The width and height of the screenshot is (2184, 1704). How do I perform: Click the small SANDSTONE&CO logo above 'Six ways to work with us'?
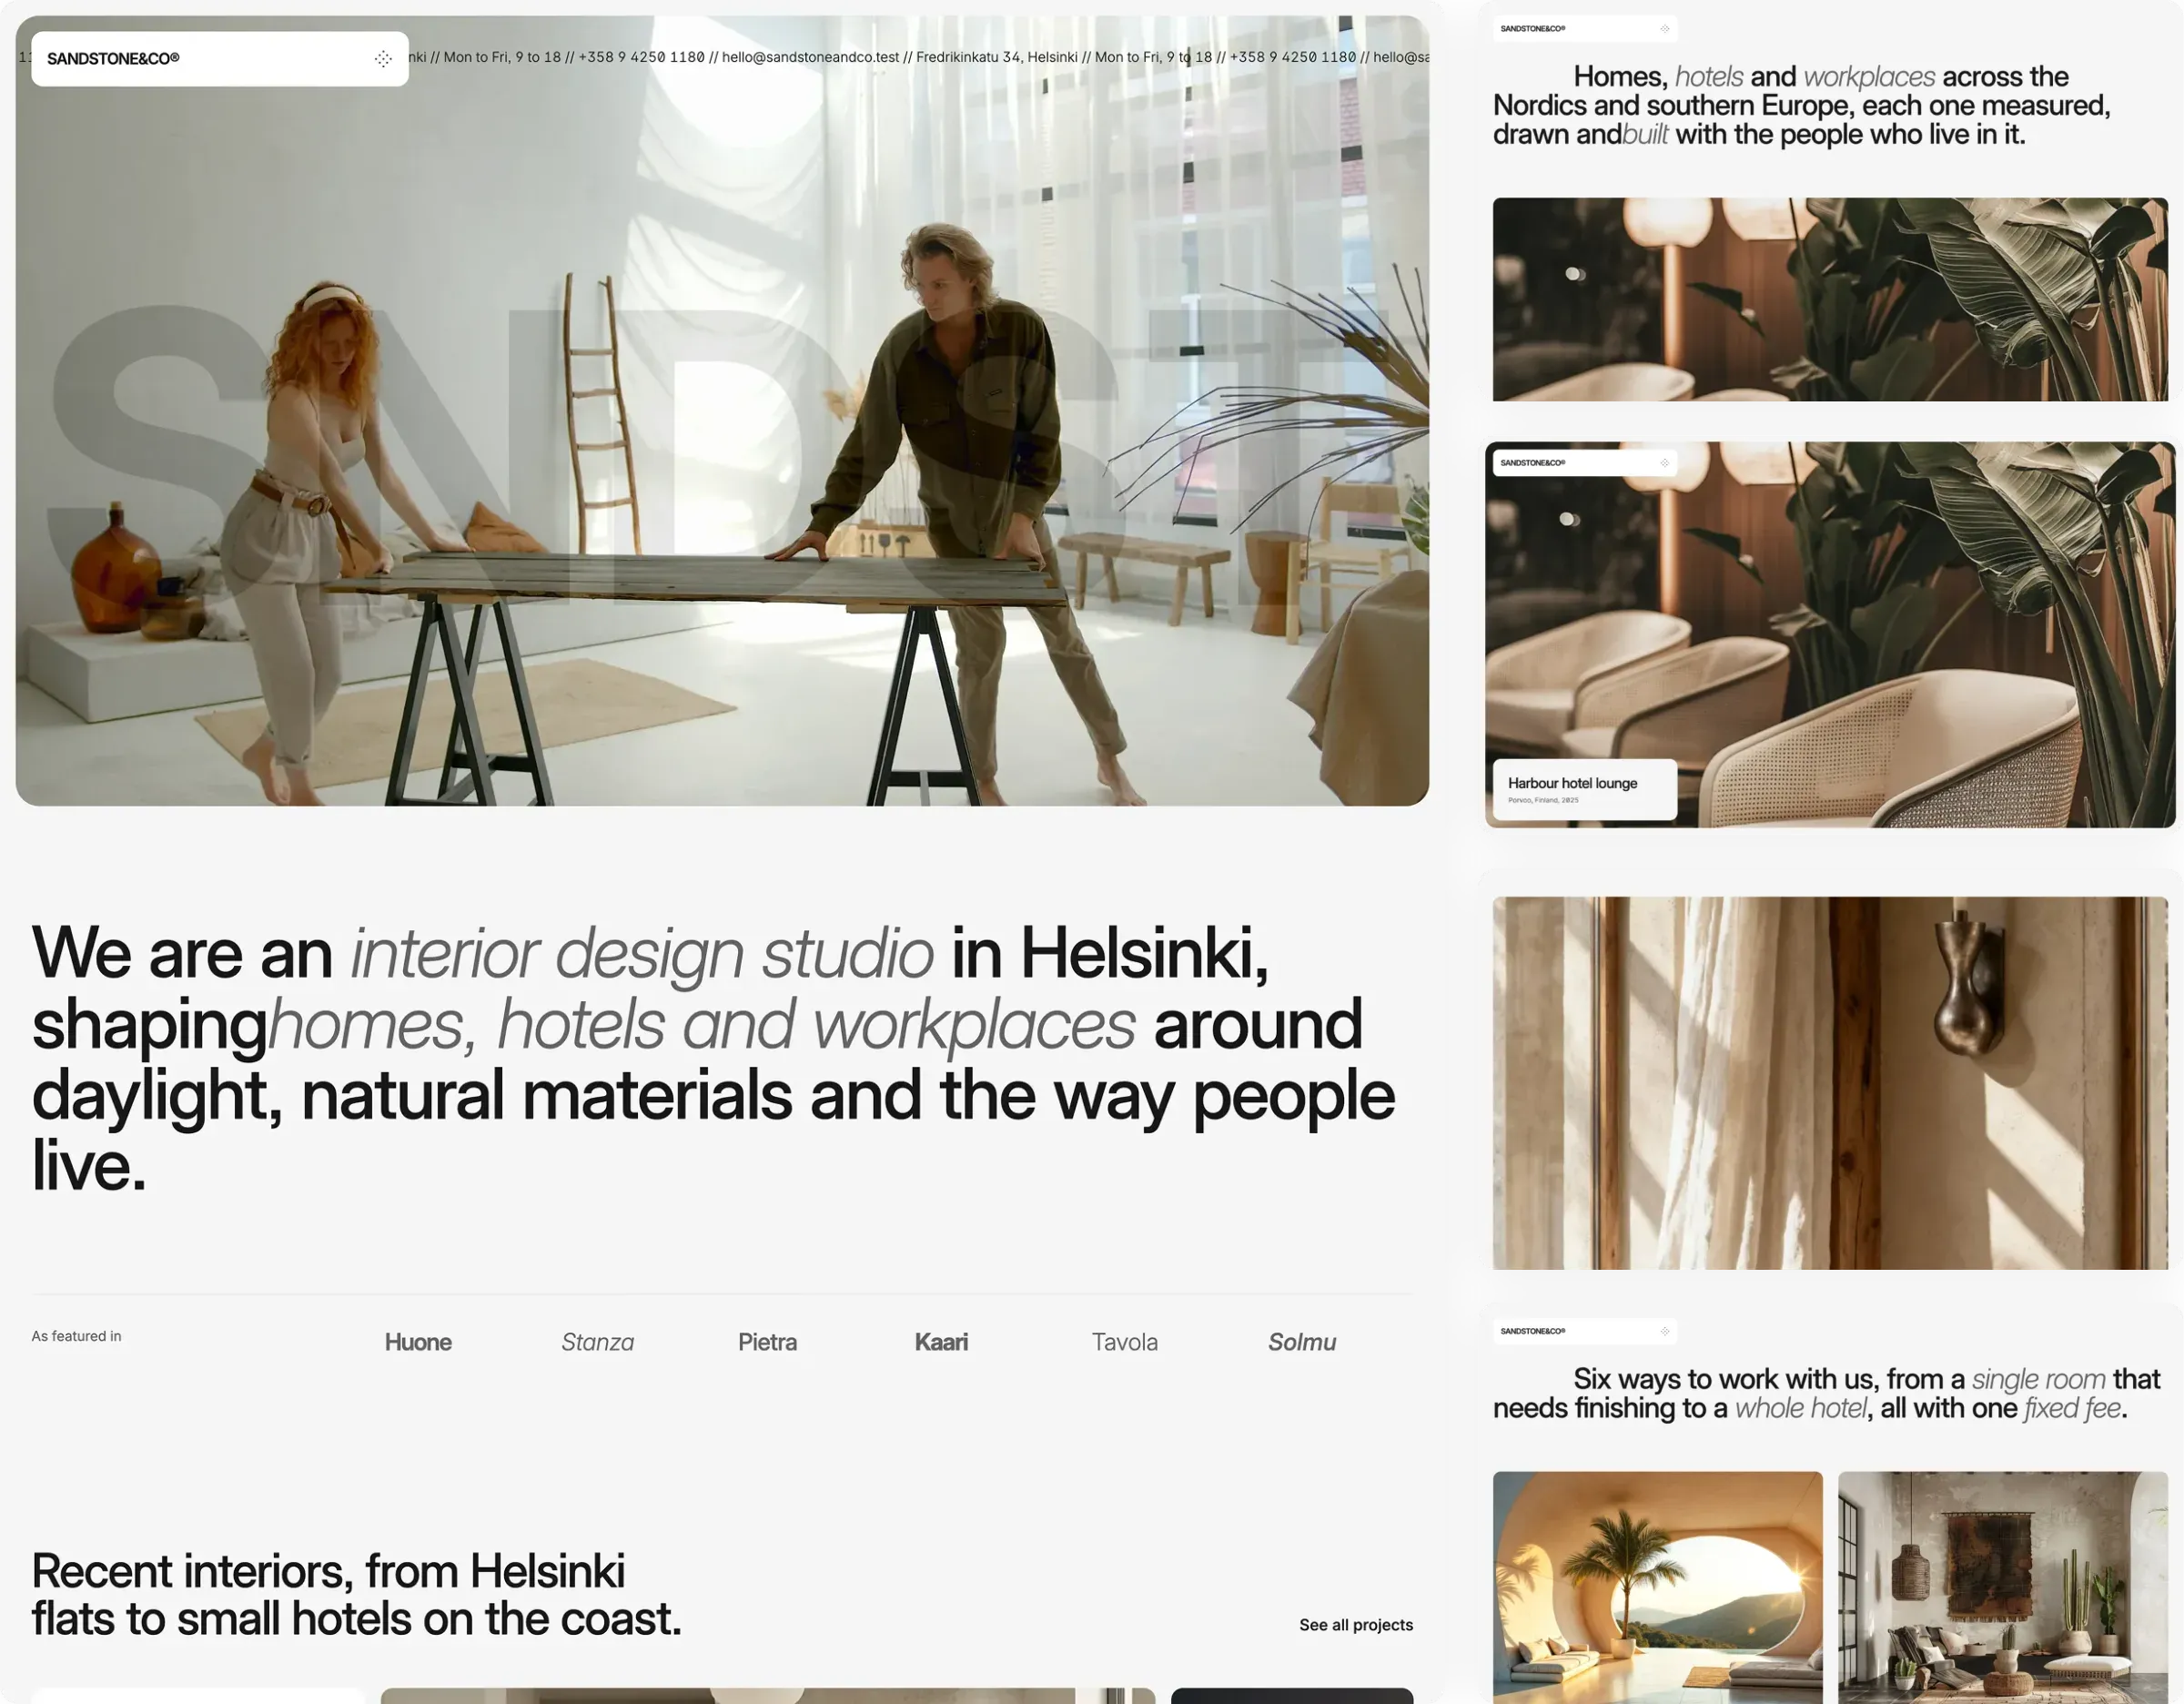click(1533, 1331)
